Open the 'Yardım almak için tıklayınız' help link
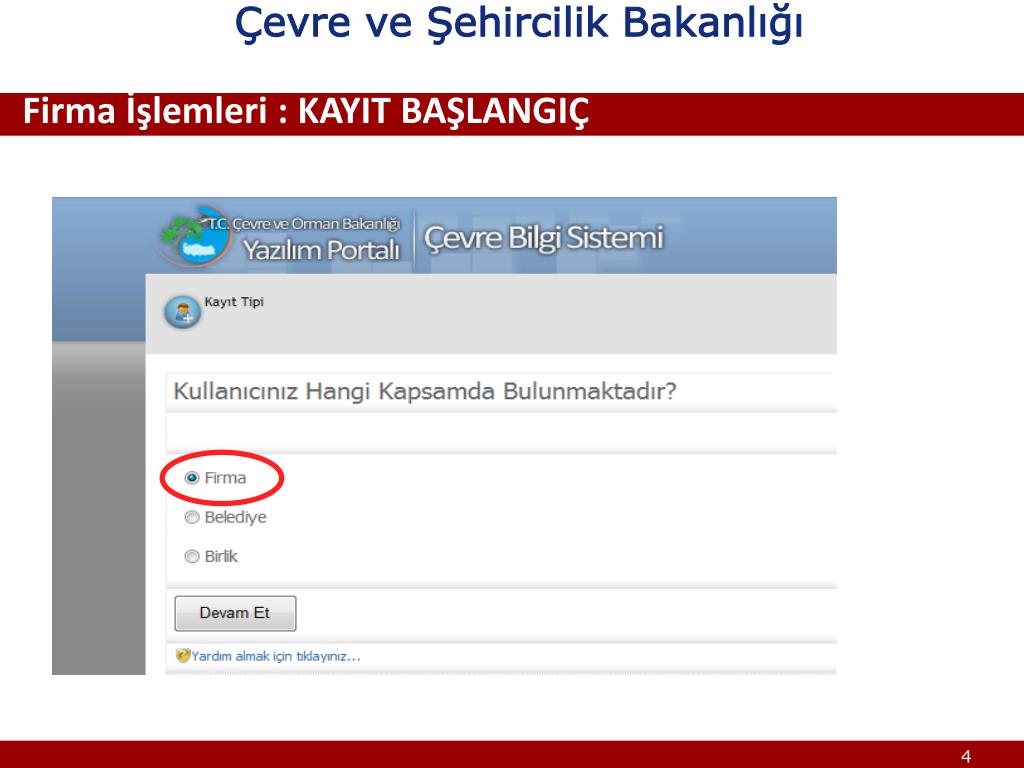1024x768 pixels. 276,656
